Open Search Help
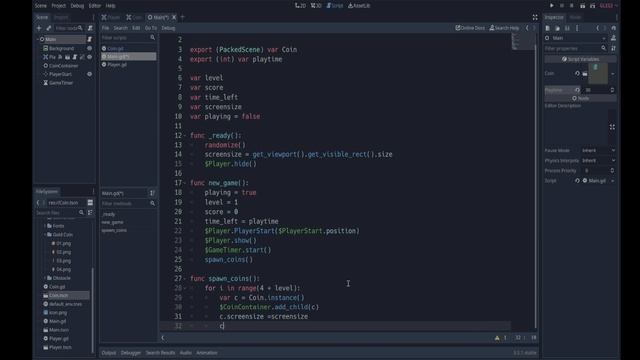This screenshot has height=360, width=640. click(504, 28)
